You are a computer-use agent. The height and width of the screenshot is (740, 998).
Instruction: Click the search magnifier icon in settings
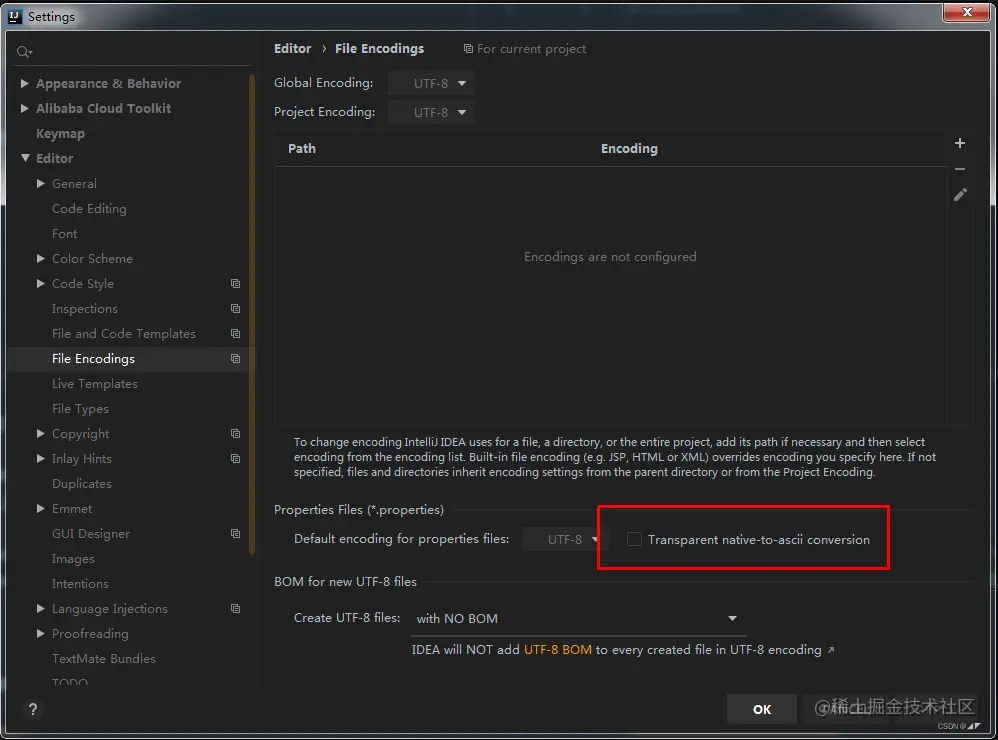(24, 52)
